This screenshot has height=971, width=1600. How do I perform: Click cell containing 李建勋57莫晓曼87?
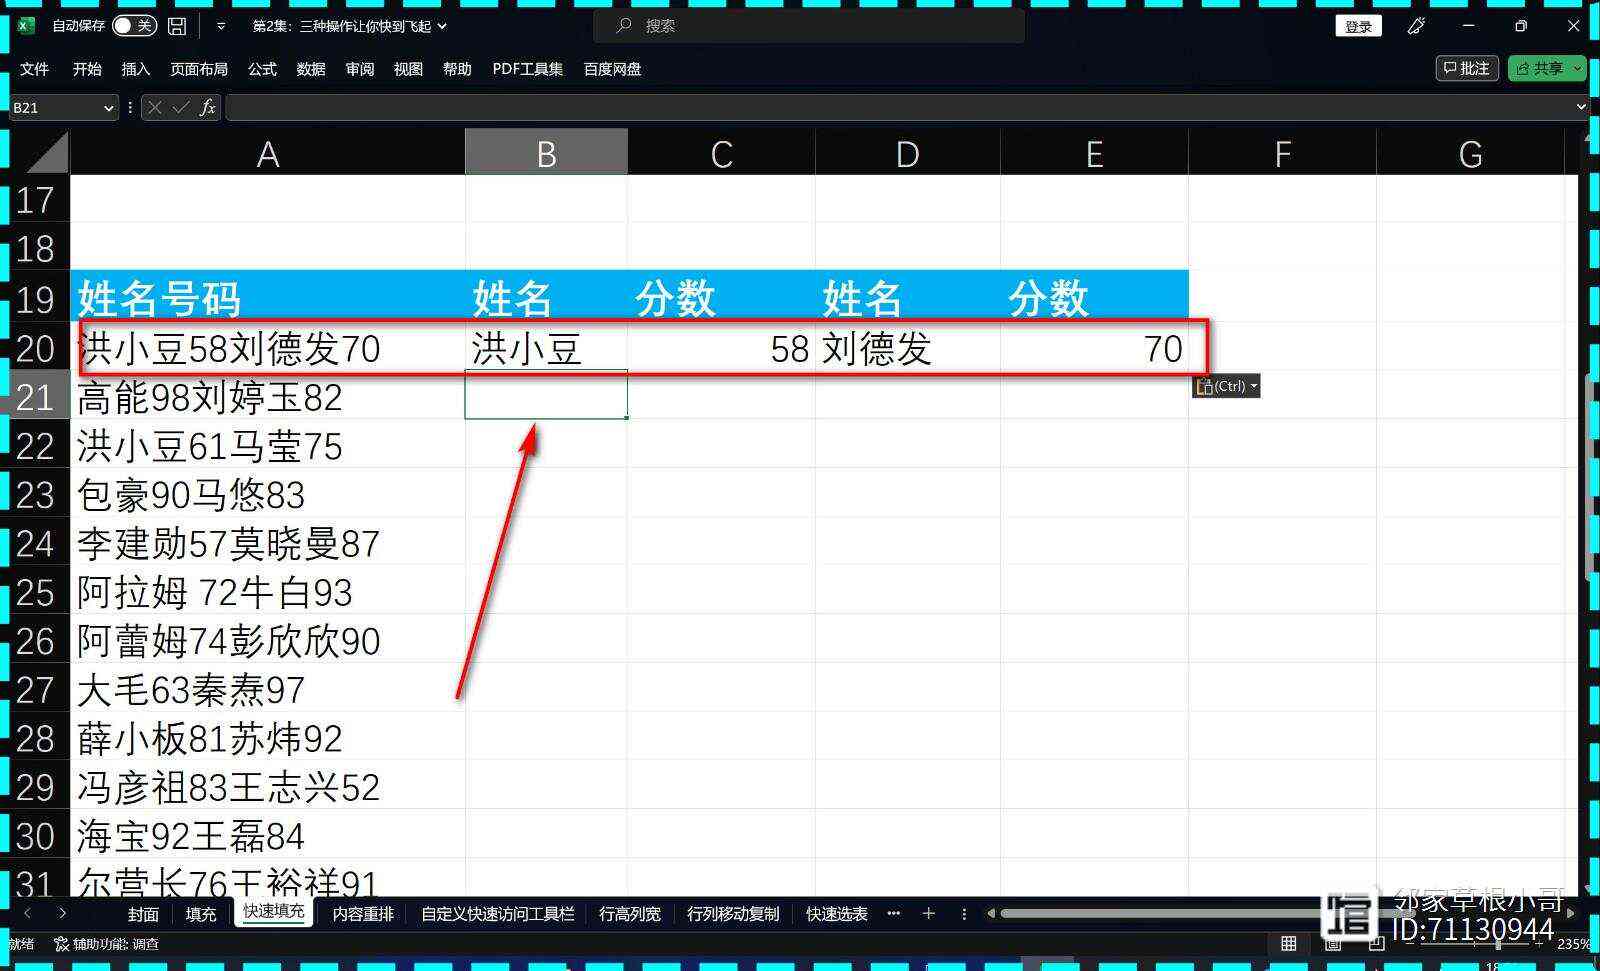click(267, 543)
